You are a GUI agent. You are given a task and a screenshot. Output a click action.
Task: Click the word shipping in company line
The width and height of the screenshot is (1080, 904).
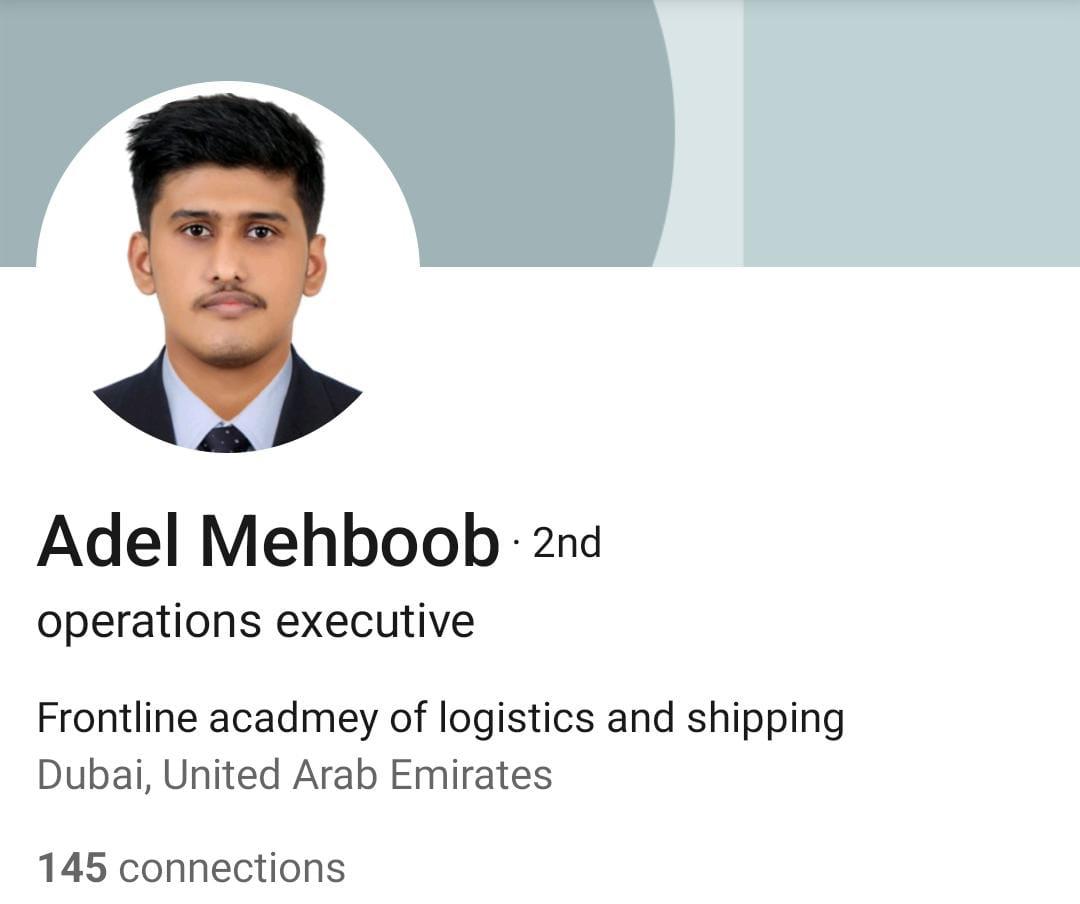pos(765,720)
